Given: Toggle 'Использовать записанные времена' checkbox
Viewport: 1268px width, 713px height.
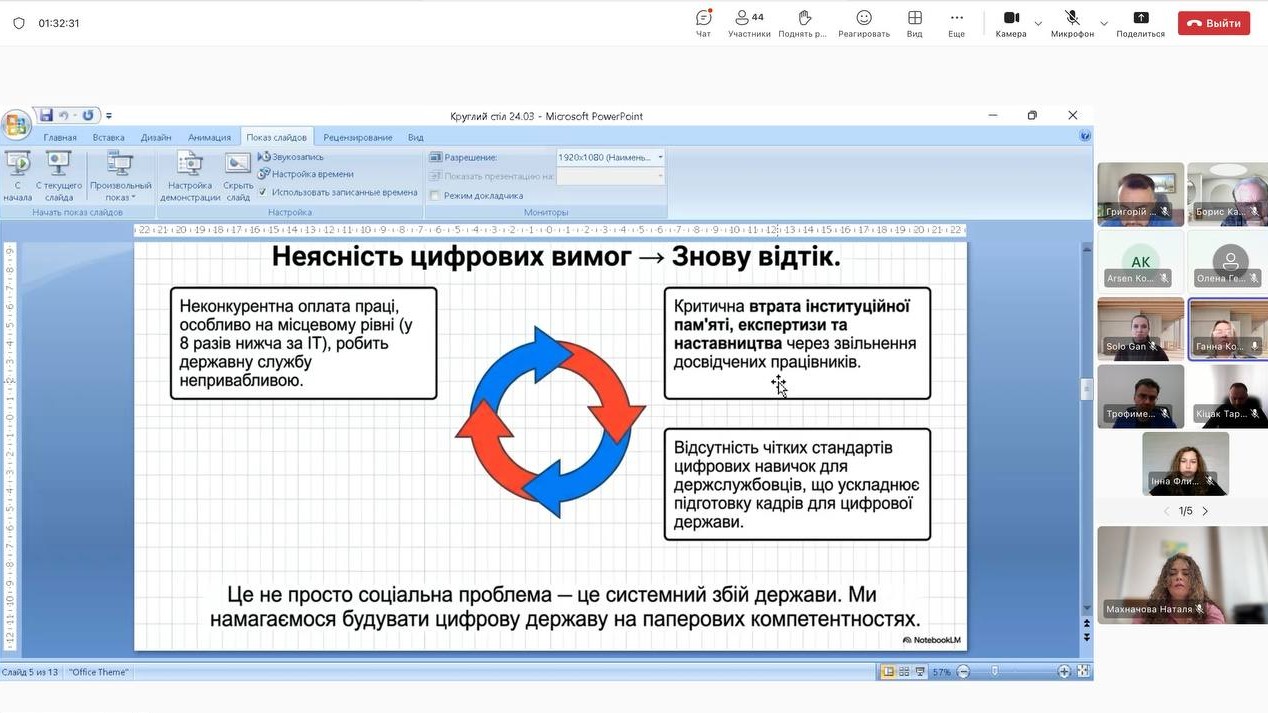Looking at the screenshot, I should tap(263, 192).
